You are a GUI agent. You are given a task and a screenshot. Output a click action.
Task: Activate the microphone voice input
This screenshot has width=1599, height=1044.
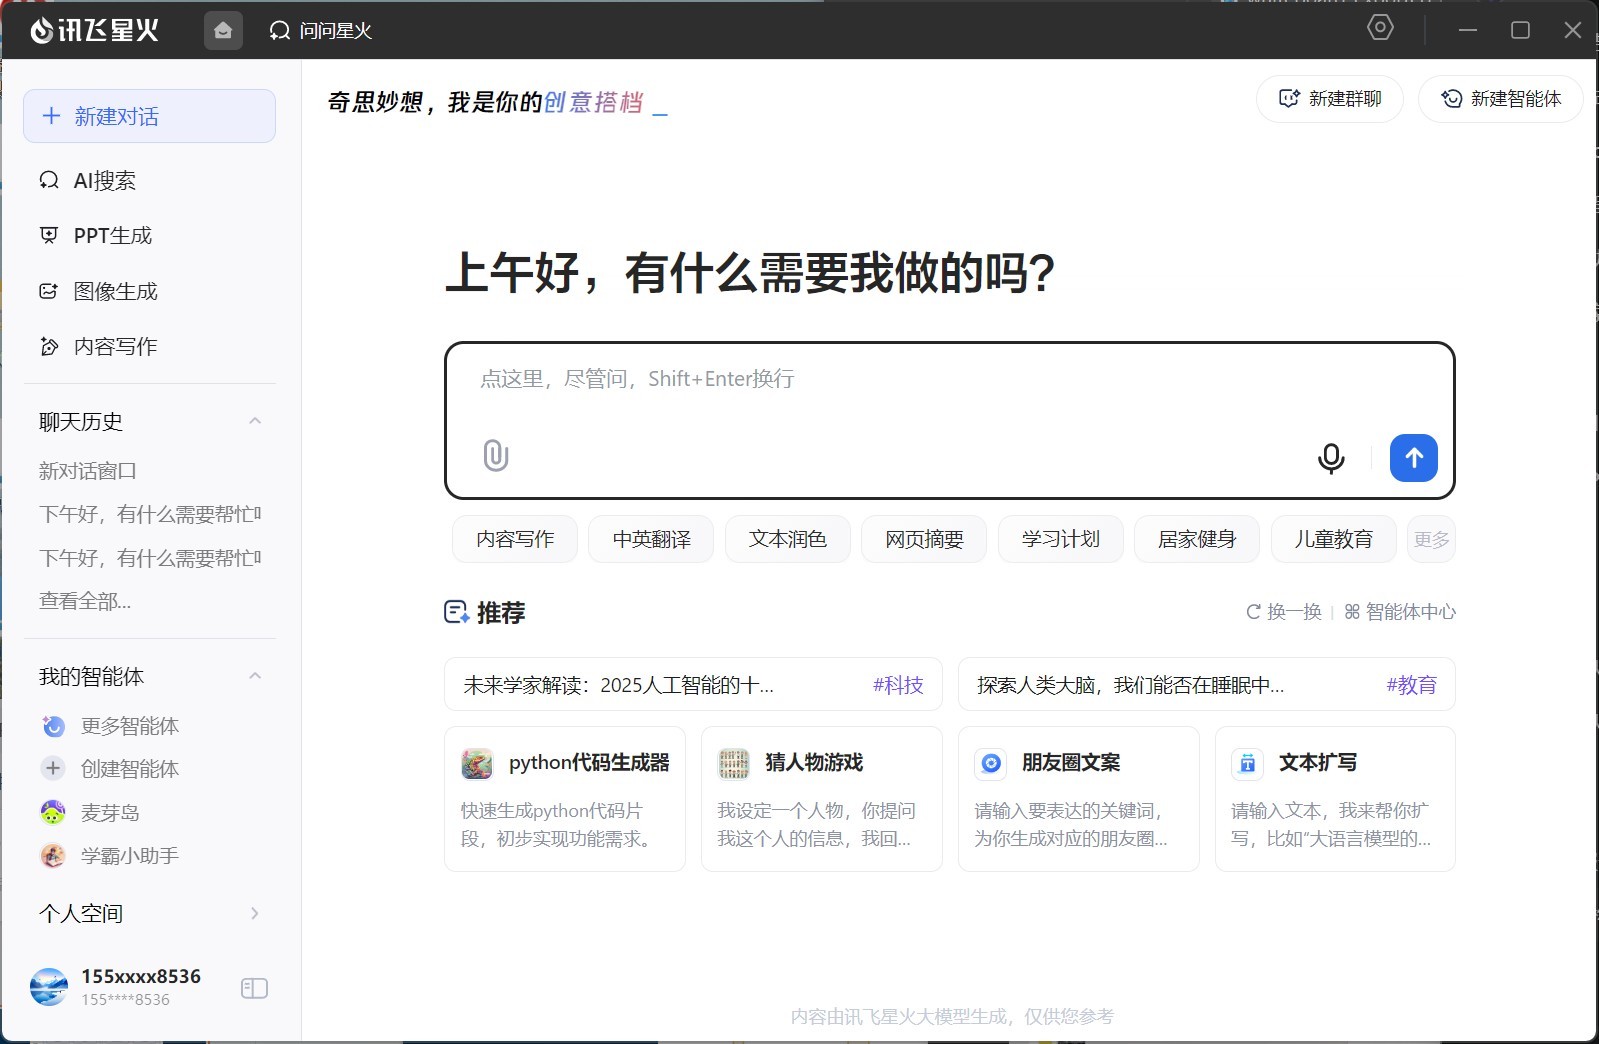pos(1330,458)
